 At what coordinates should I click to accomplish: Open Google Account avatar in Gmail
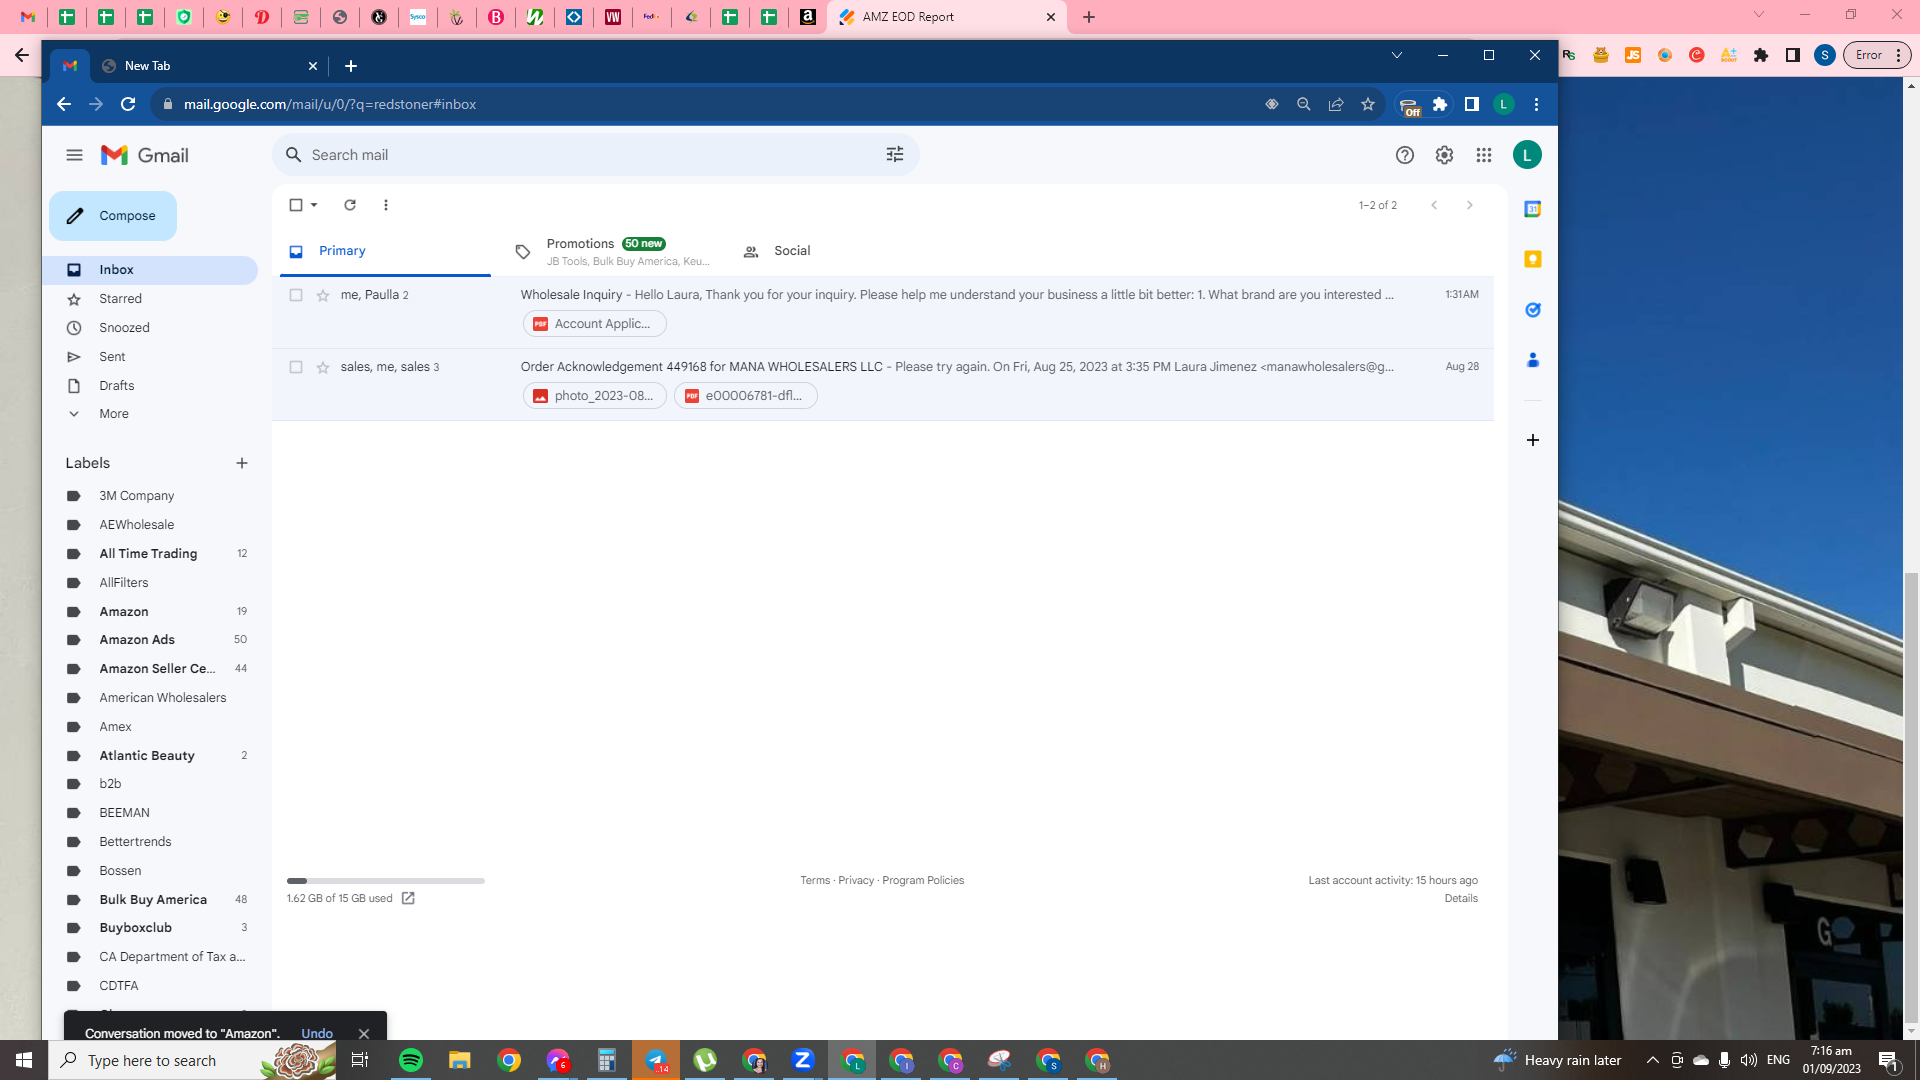point(1527,155)
